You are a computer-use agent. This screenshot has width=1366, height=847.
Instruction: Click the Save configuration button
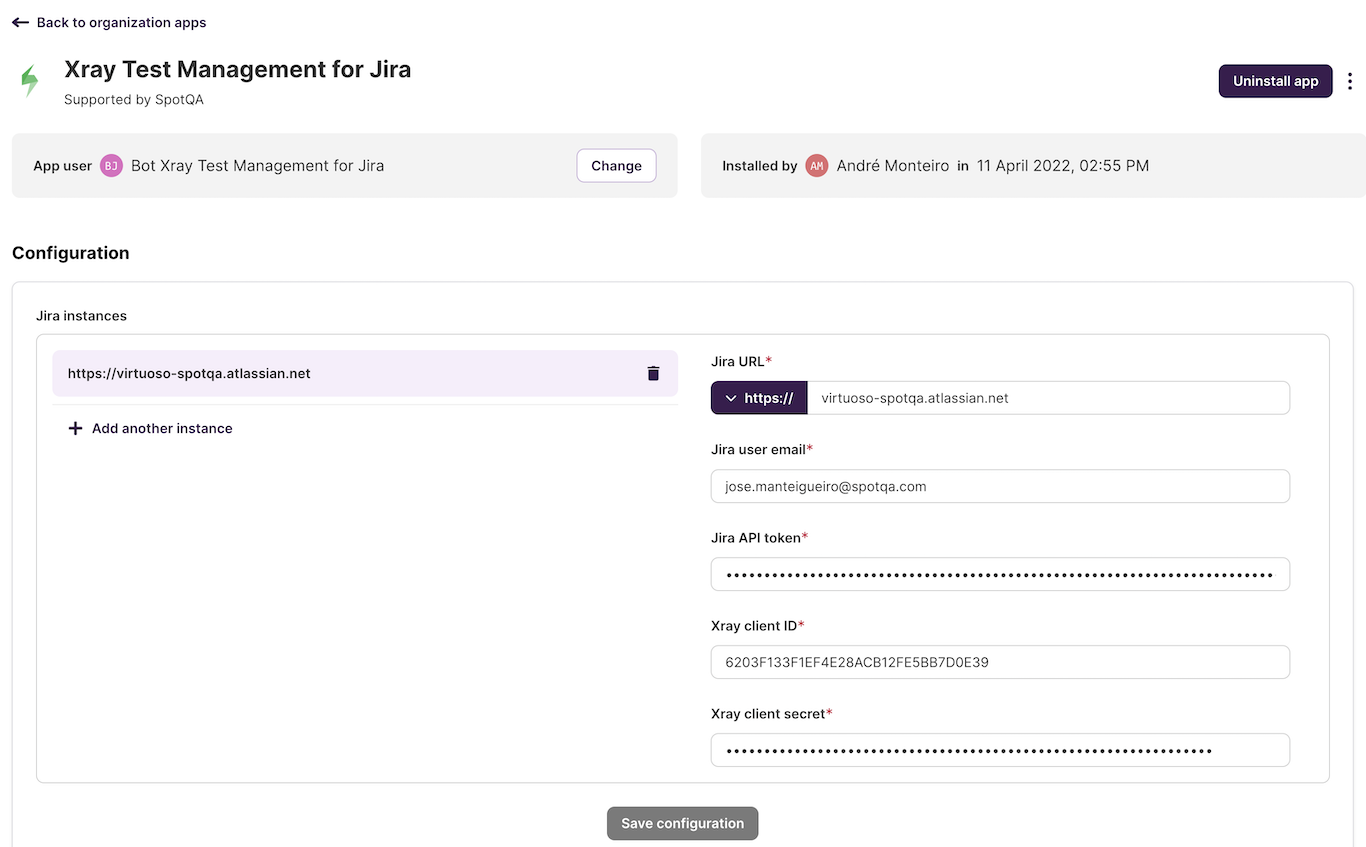click(682, 823)
